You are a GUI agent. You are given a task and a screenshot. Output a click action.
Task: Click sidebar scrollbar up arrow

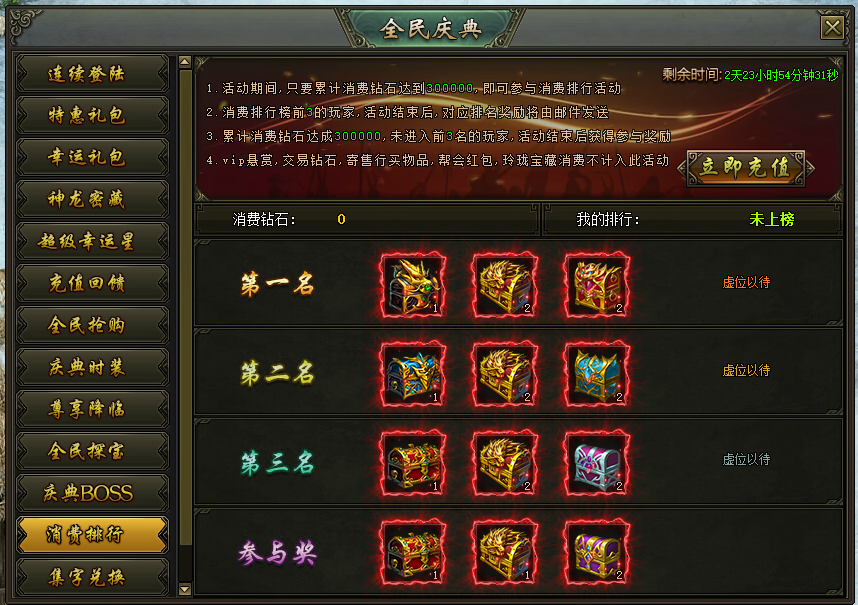point(185,62)
